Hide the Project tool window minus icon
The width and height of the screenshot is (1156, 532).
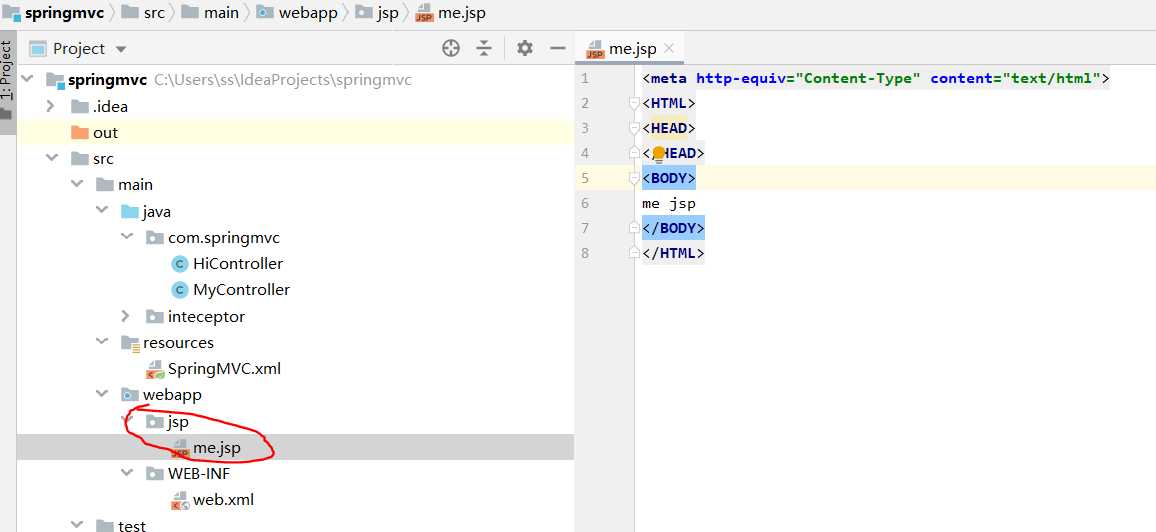(x=558, y=49)
